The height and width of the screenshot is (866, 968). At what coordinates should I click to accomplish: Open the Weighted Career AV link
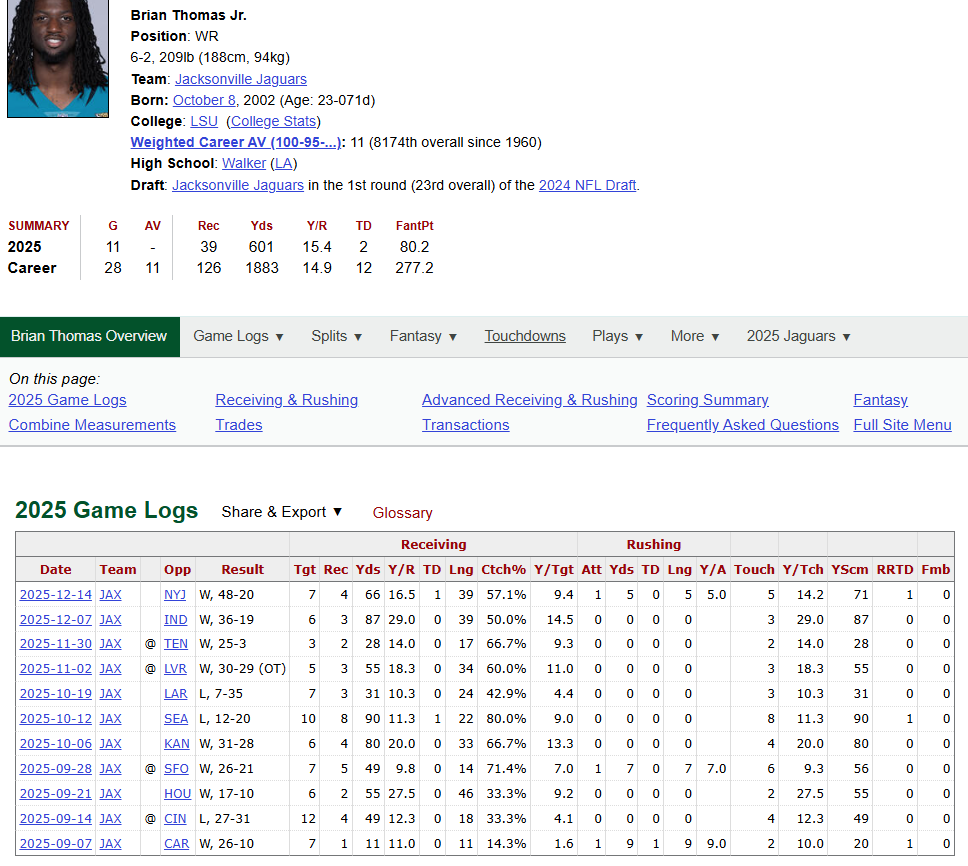click(x=235, y=142)
